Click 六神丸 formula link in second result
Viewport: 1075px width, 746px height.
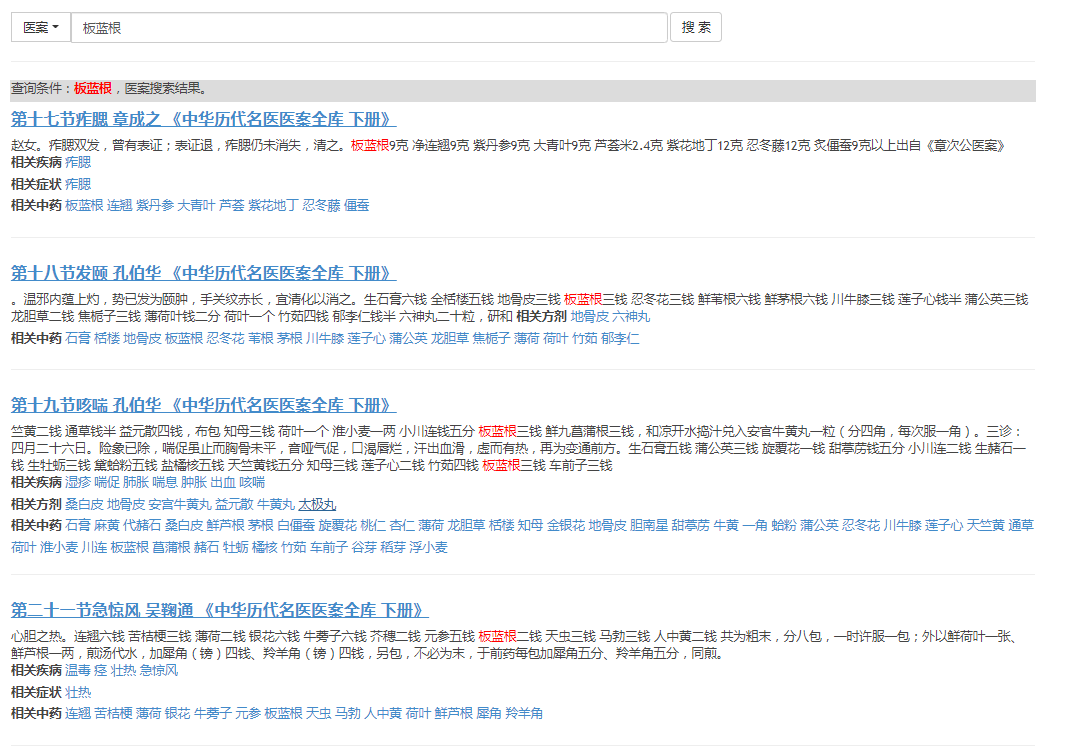[631, 316]
